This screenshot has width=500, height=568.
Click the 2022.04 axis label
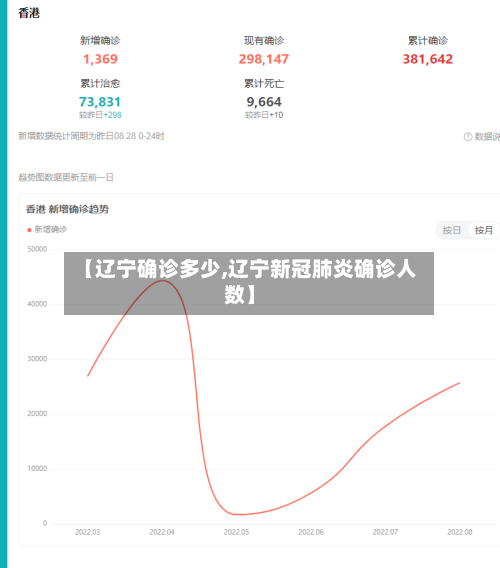(x=162, y=532)
